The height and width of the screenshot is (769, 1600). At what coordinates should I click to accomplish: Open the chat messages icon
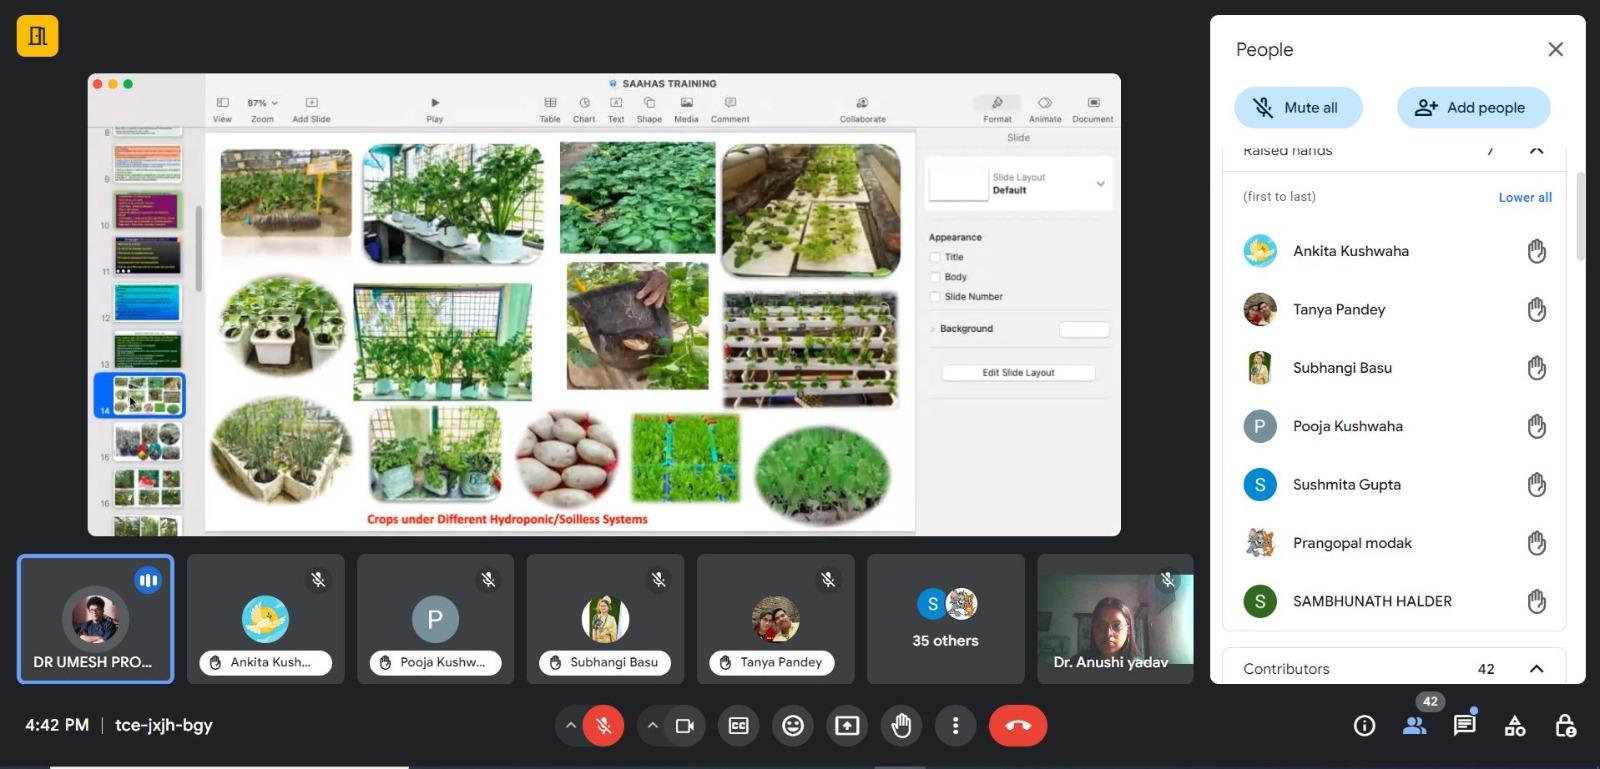[1464, 726]
